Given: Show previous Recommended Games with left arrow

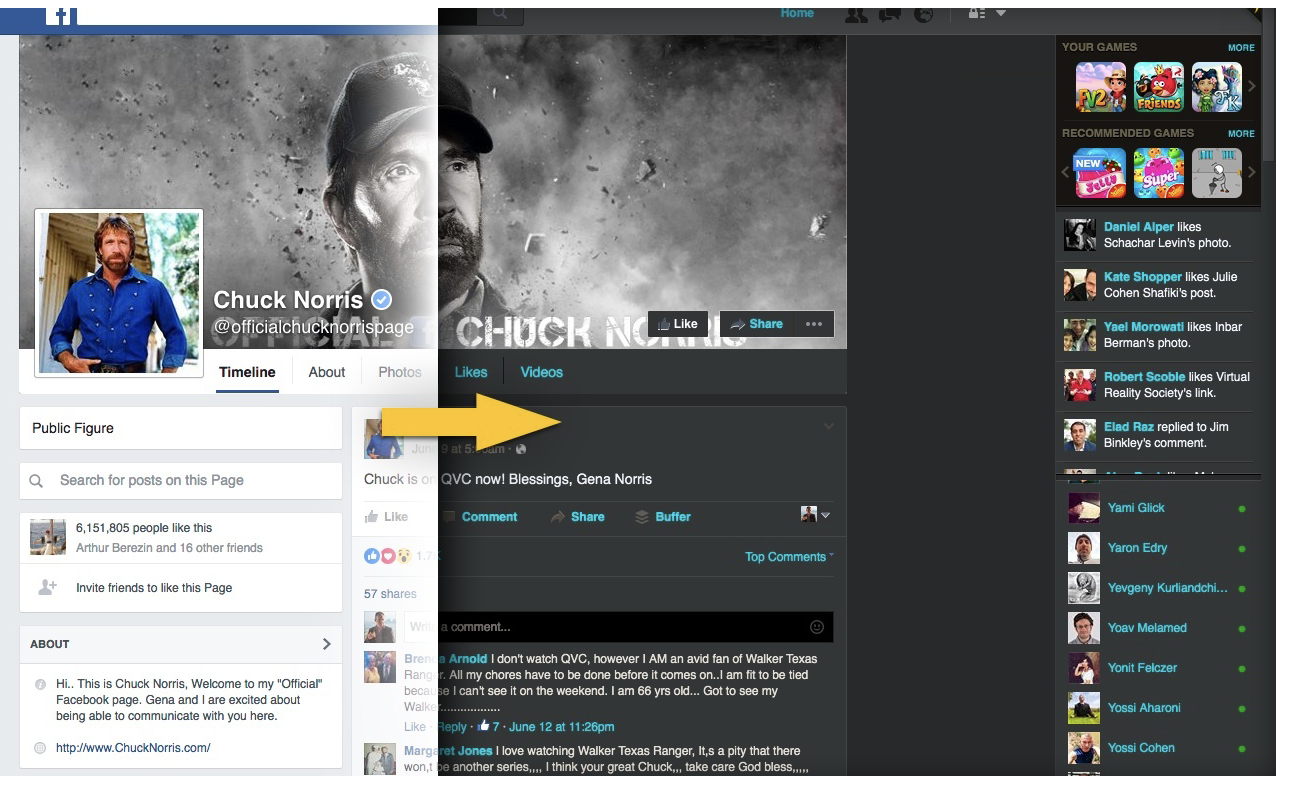Looking at the screenshot, I should (1066, 173).
